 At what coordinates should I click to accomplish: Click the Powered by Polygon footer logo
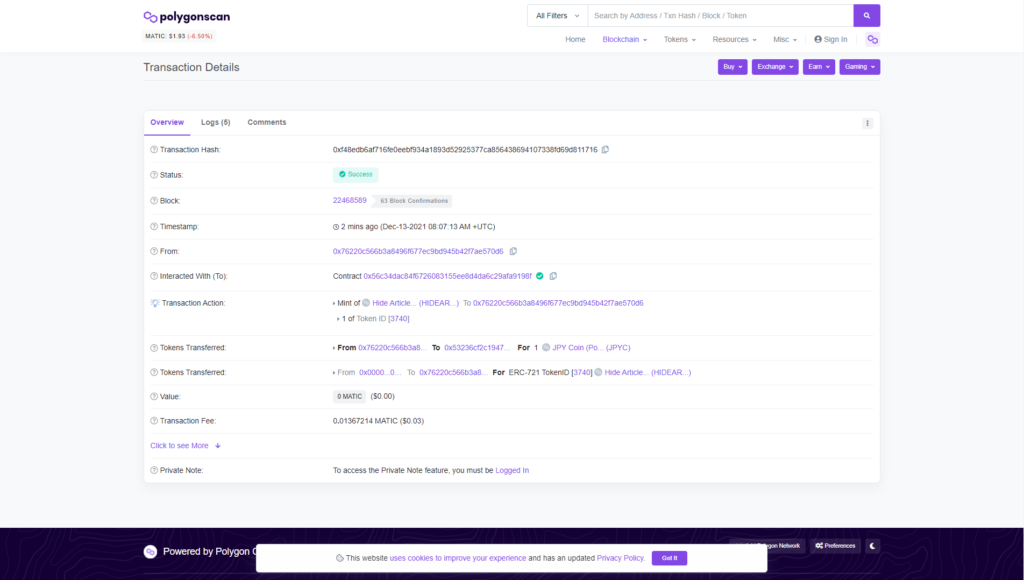[150, 552]
